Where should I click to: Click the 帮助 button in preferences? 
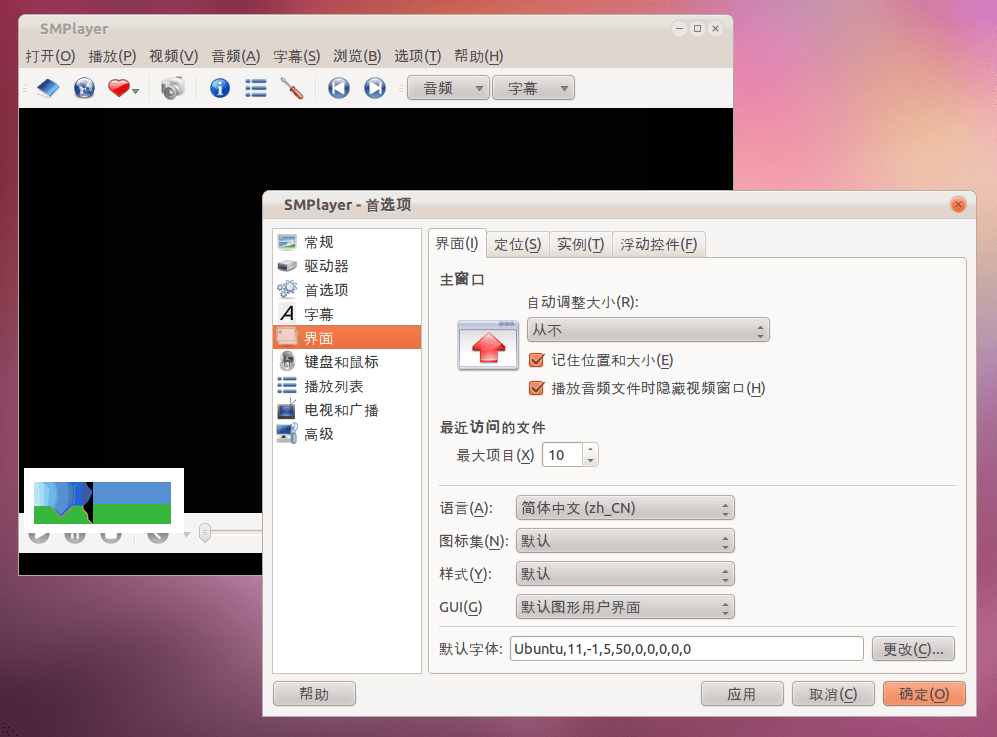click(x=314, y=694)
